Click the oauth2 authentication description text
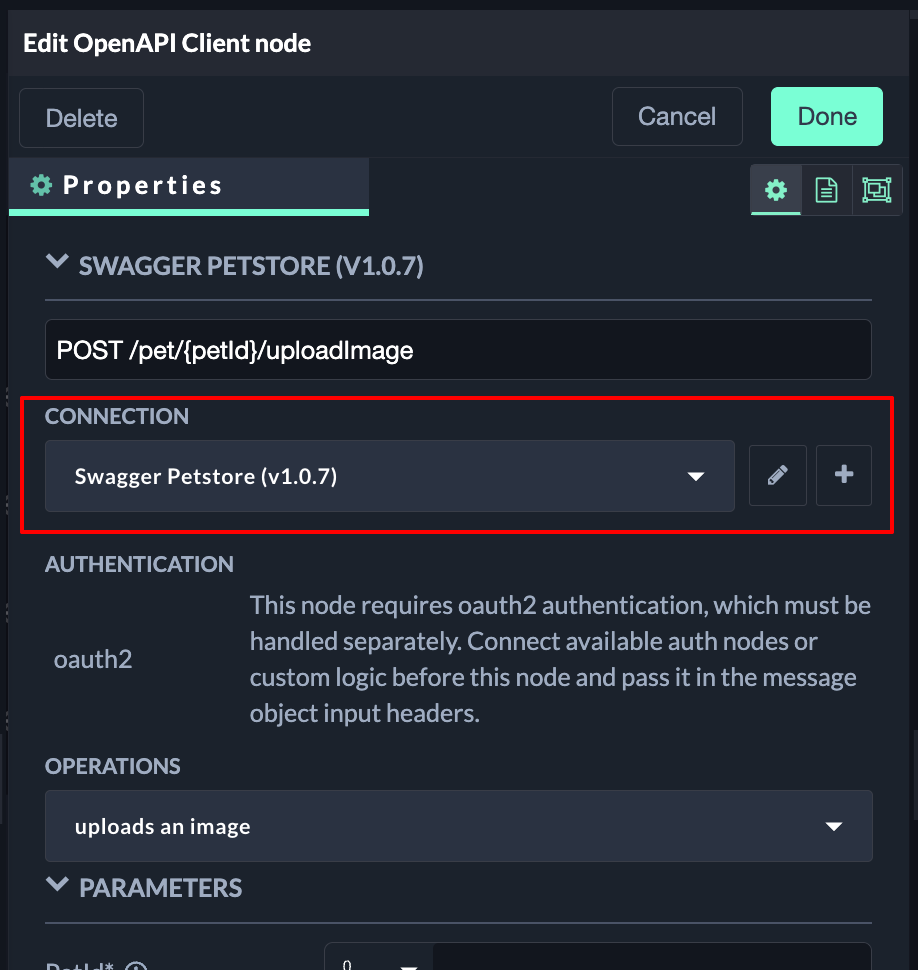 560,659
